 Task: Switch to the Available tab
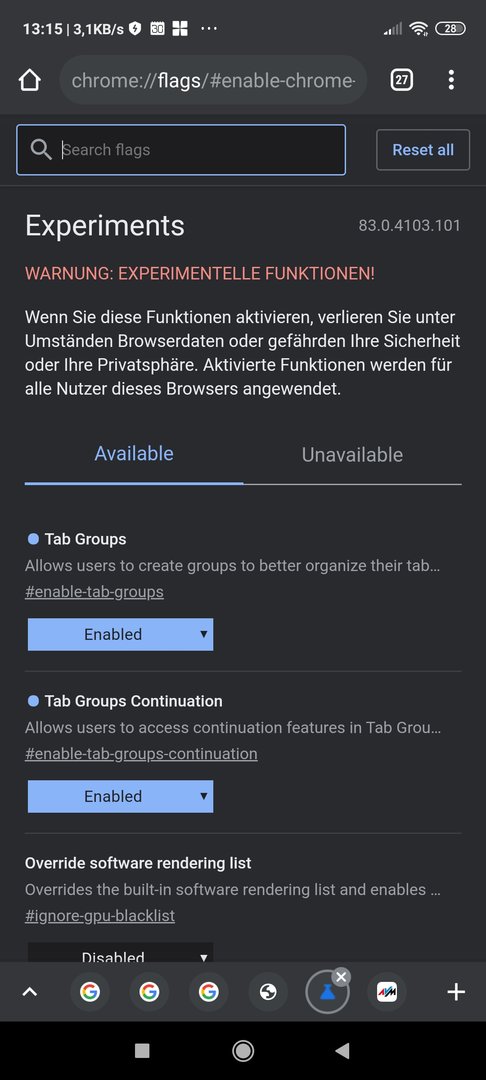point(134,454)
